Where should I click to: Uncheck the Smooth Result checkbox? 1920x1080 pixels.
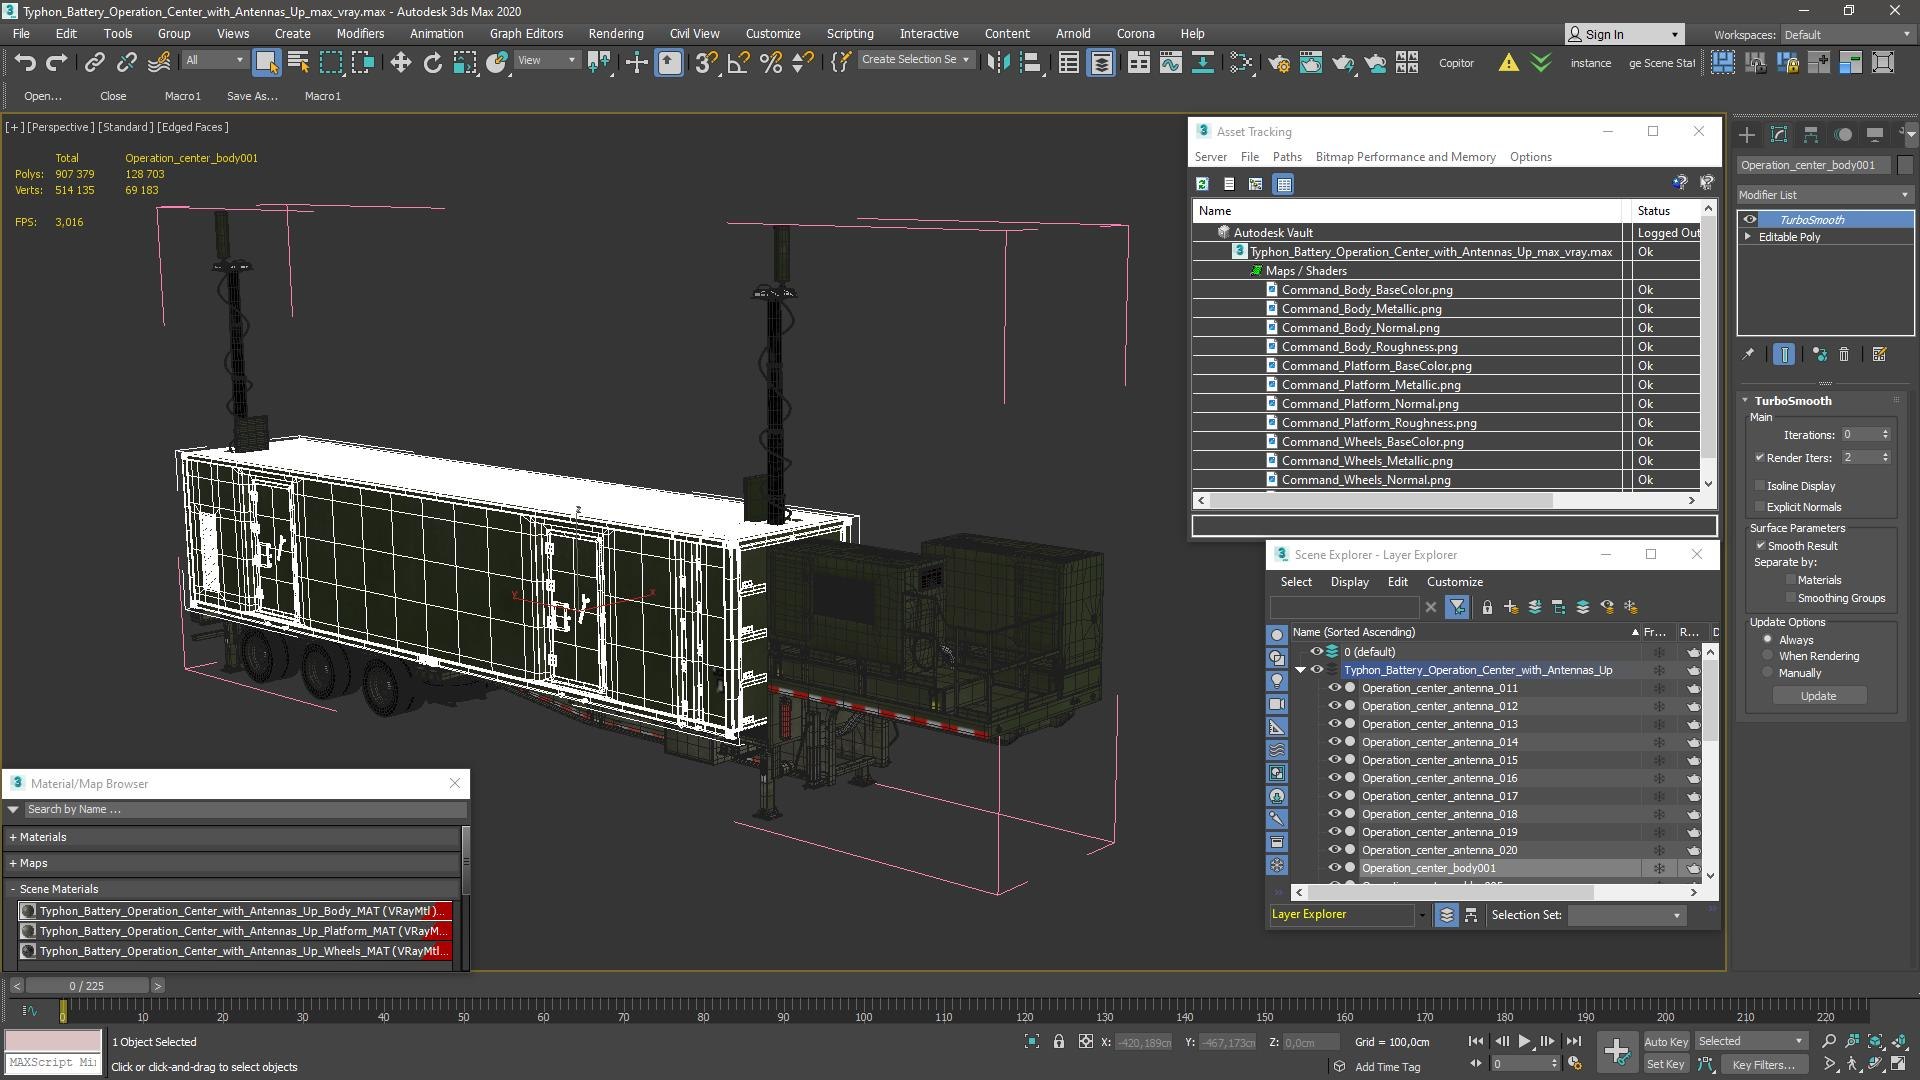click(1760, 545)
